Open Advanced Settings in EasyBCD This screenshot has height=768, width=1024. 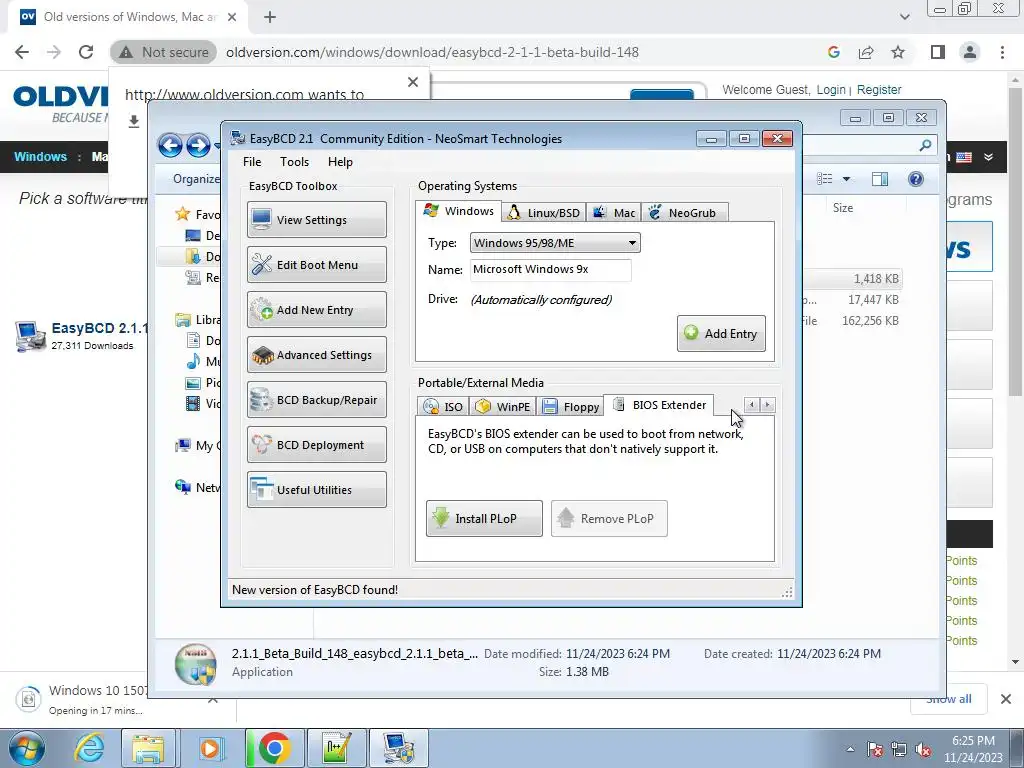(317, 355)
